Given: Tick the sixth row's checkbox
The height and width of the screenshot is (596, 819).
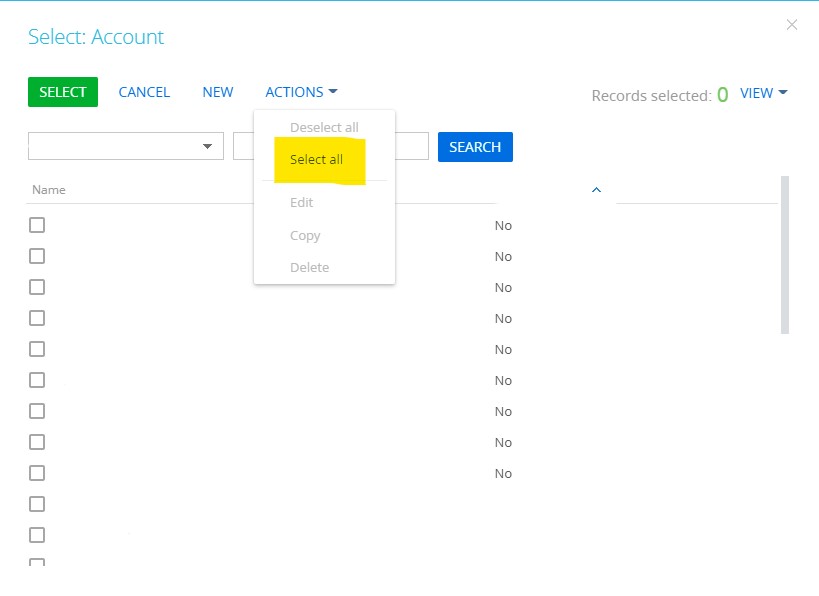Looking at the screenshot, I should click(37, 380).
